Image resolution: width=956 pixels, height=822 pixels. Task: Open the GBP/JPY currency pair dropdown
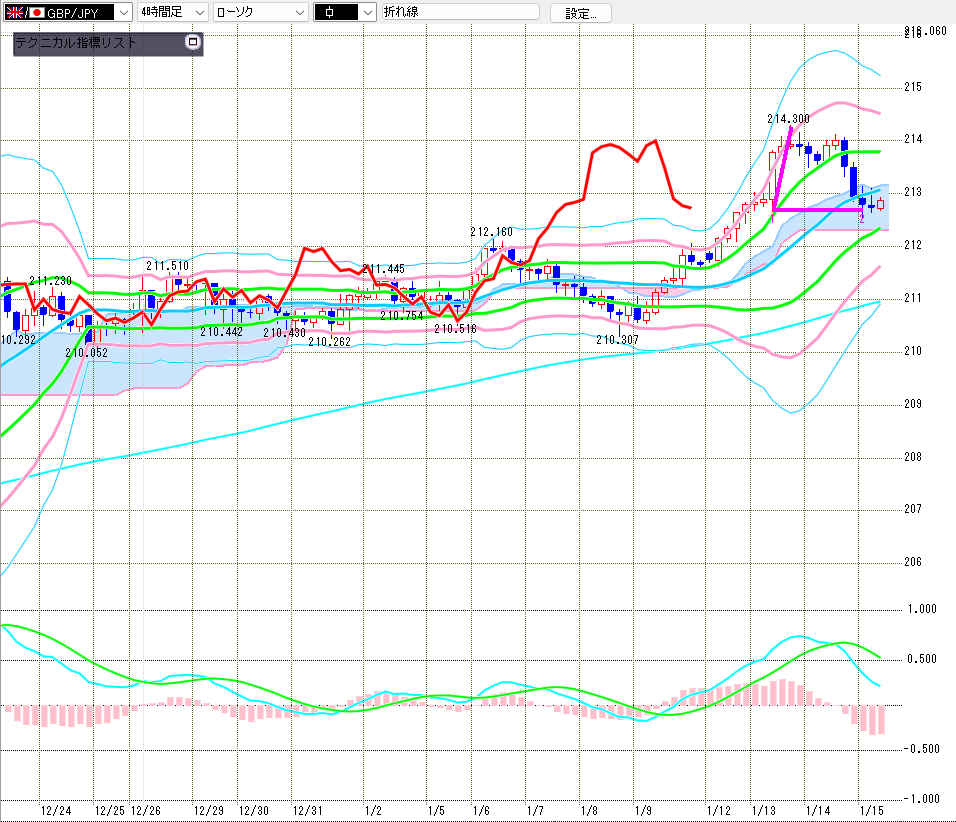click(x=122, y=13)
